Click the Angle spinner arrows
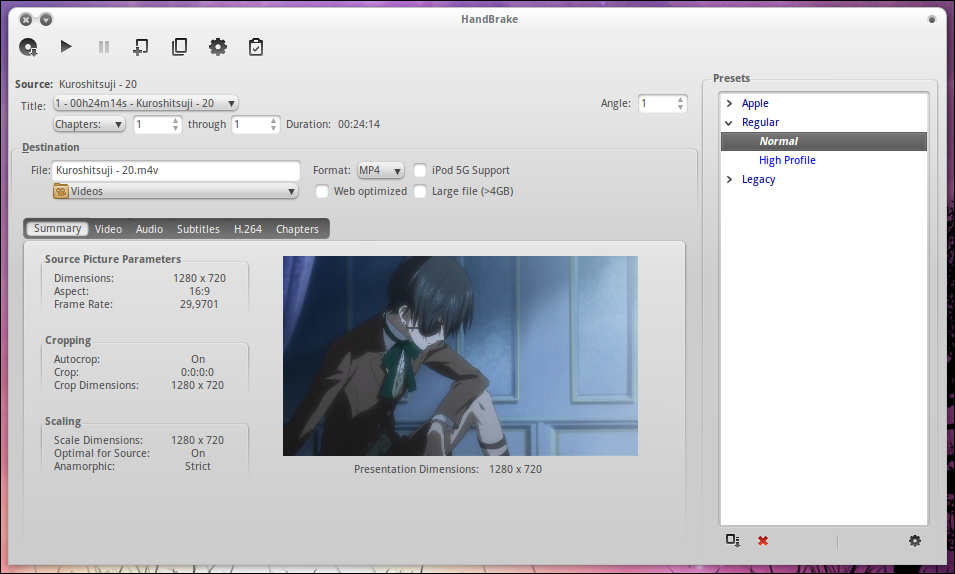The height and width of the screenshot is (574, 955). click(x=680, y=104)
